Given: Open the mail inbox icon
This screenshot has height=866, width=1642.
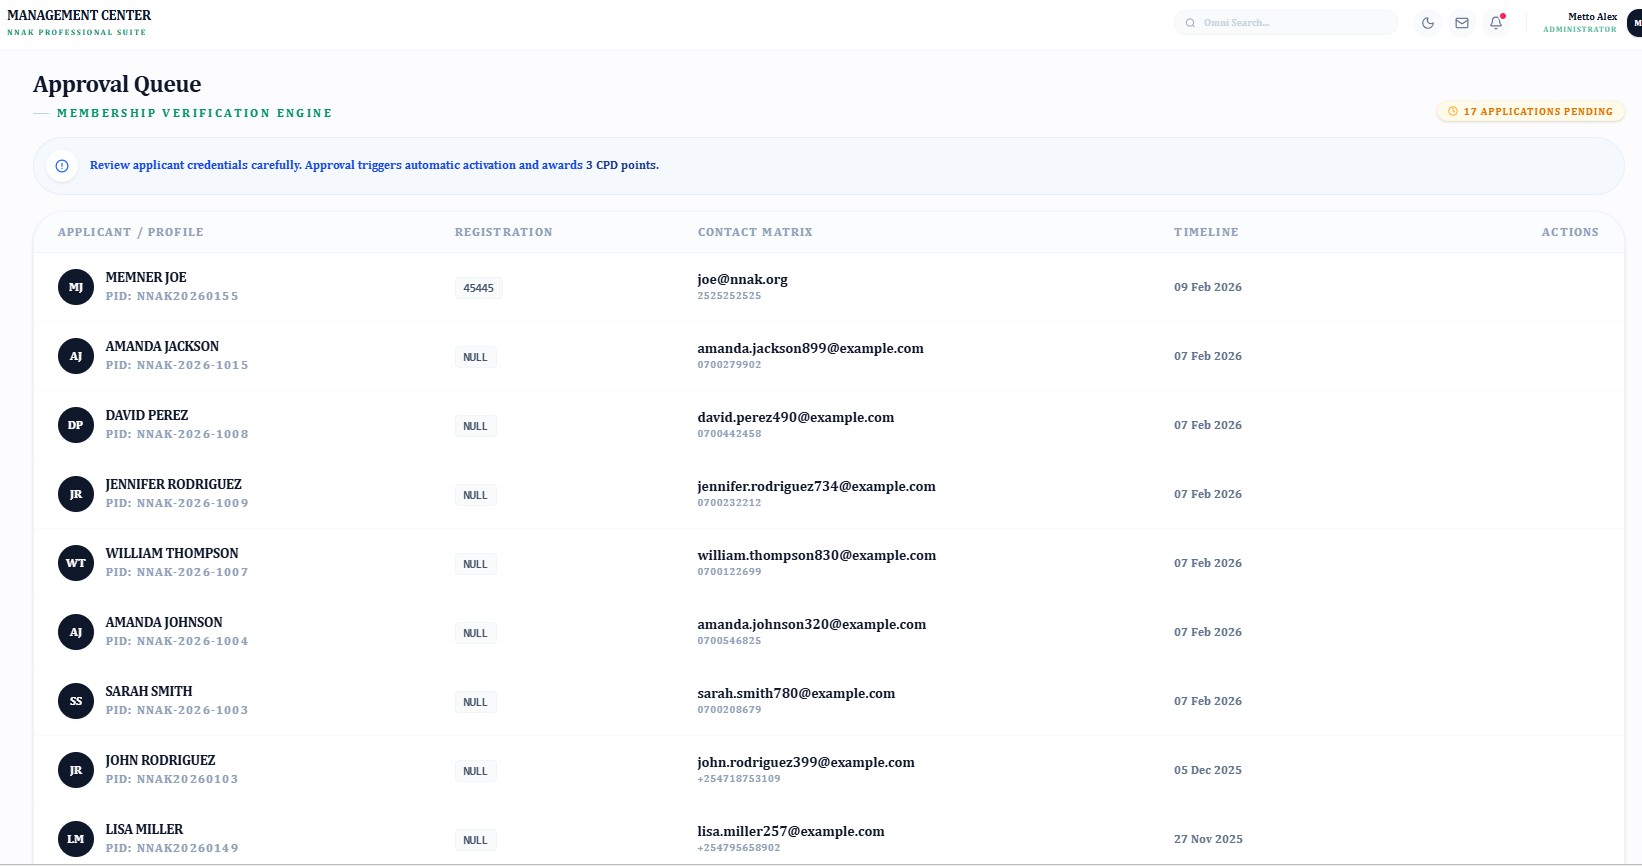Looking at the screenshot, I should [1462, 23].
